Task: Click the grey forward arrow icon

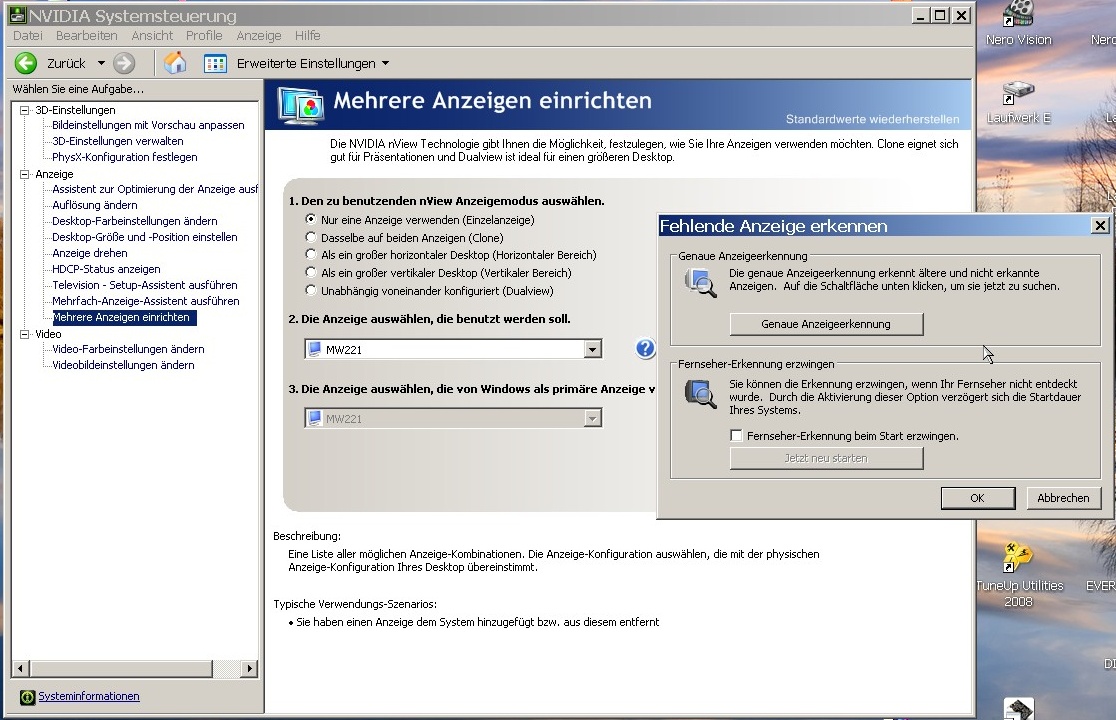Action: pyautogui.click(x=124, y=63)
